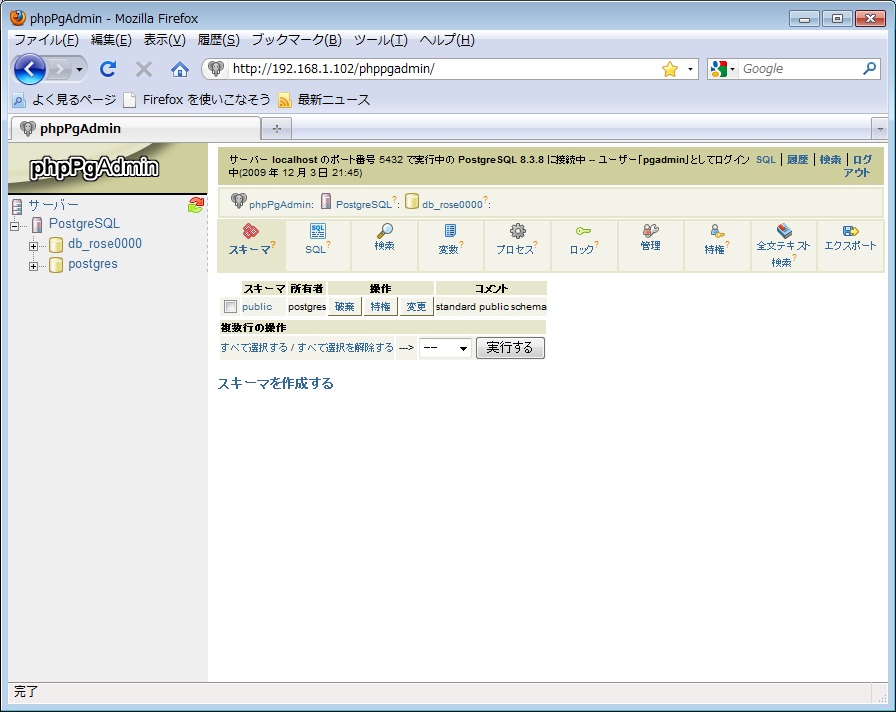Screen dimensions: 896x712
Task: Click the 検索 link in top bar
Action: [x=830, y=160]
